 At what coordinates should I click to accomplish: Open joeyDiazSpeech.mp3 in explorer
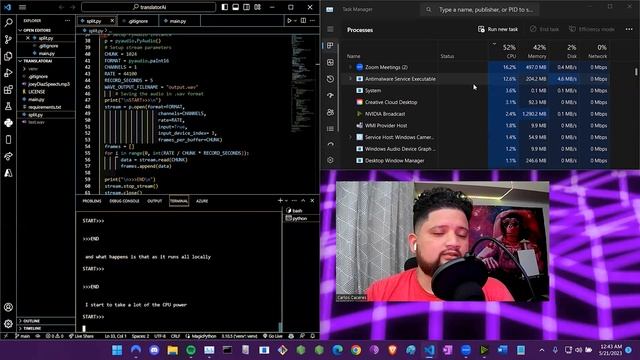(46, 84)
